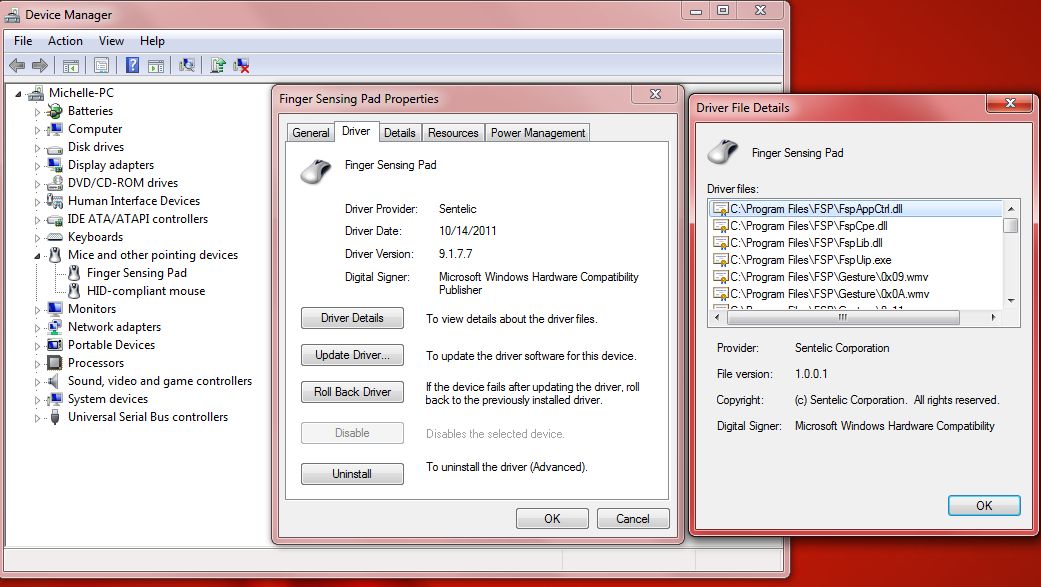The image size is (1041, 587).
Task: Open the File menu
Action: pos(23,41)
